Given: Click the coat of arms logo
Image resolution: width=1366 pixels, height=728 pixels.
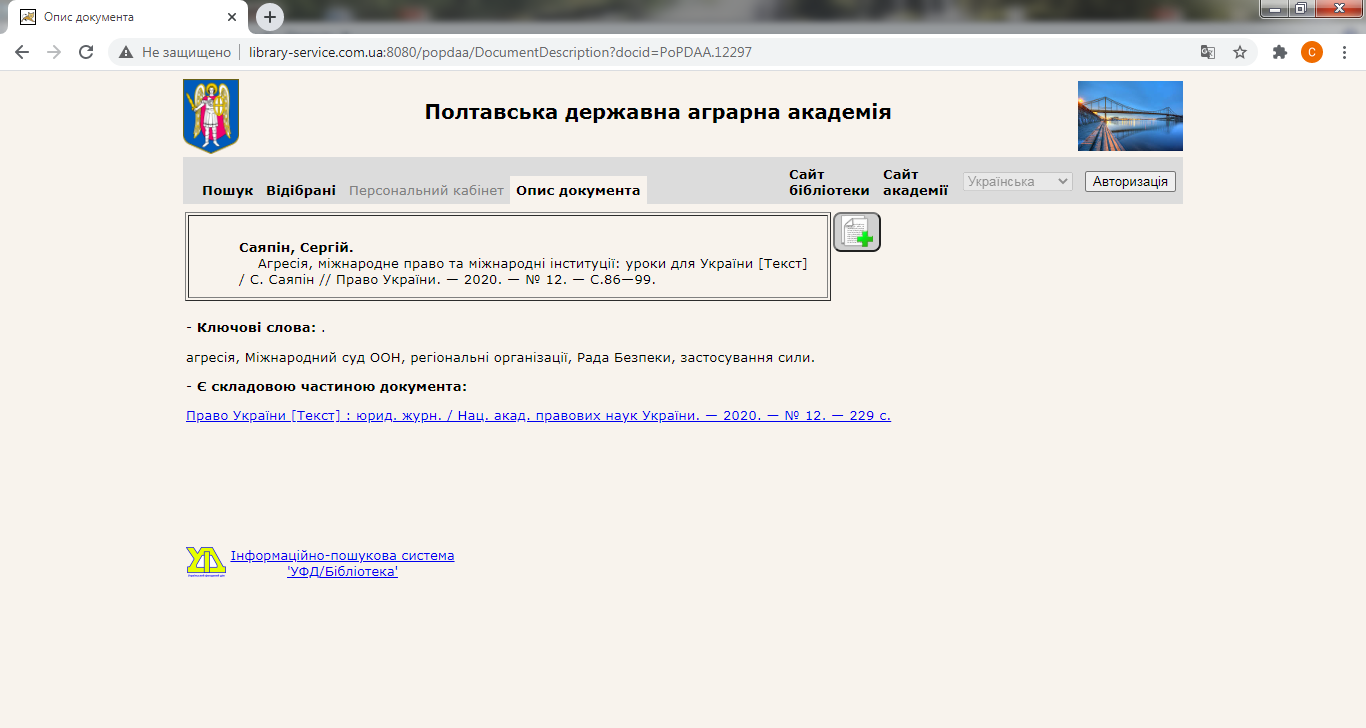Looking at the screenshot, I should [x=211, y=116].
